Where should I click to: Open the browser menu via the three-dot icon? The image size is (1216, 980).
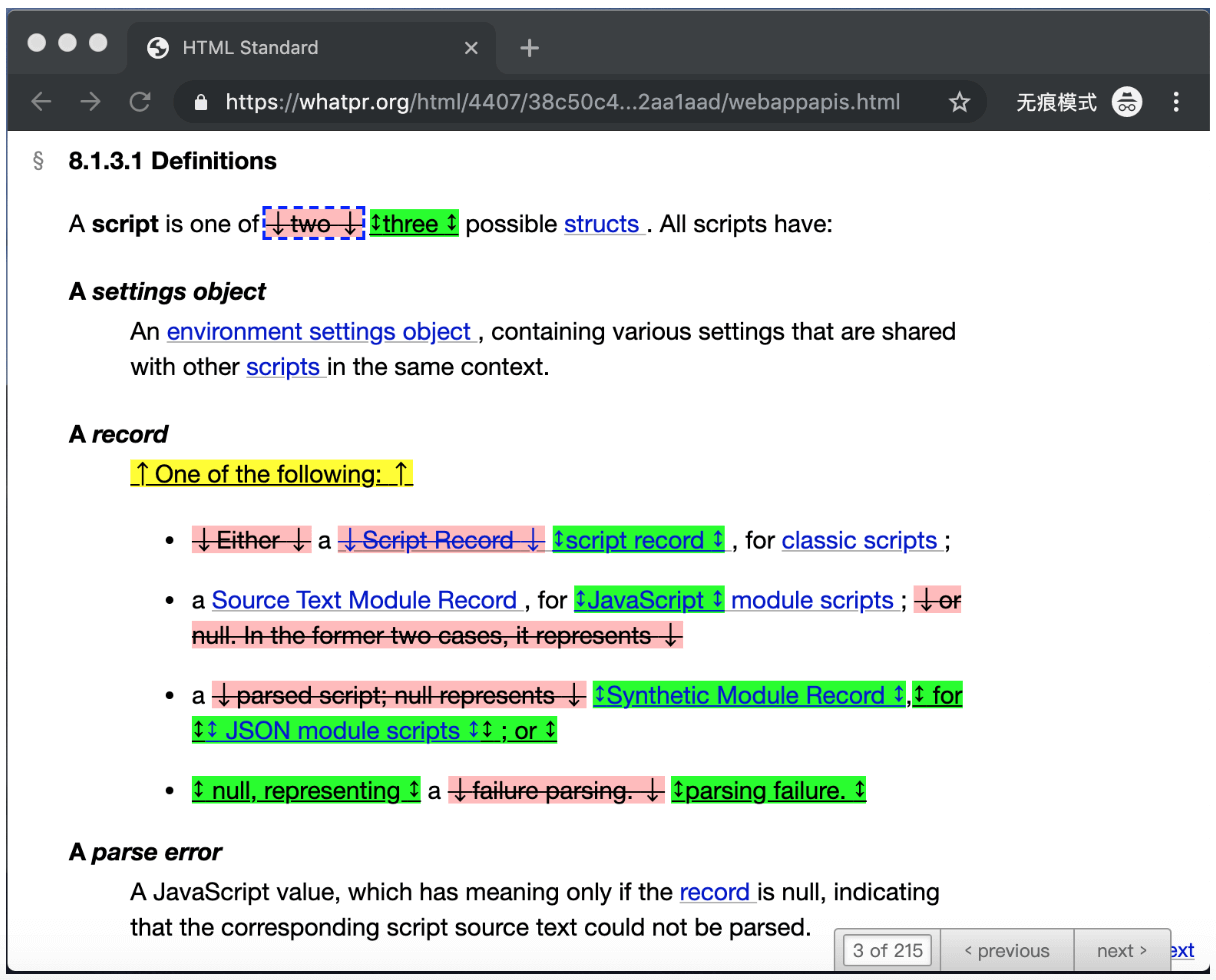click(x=1177, y=101)
